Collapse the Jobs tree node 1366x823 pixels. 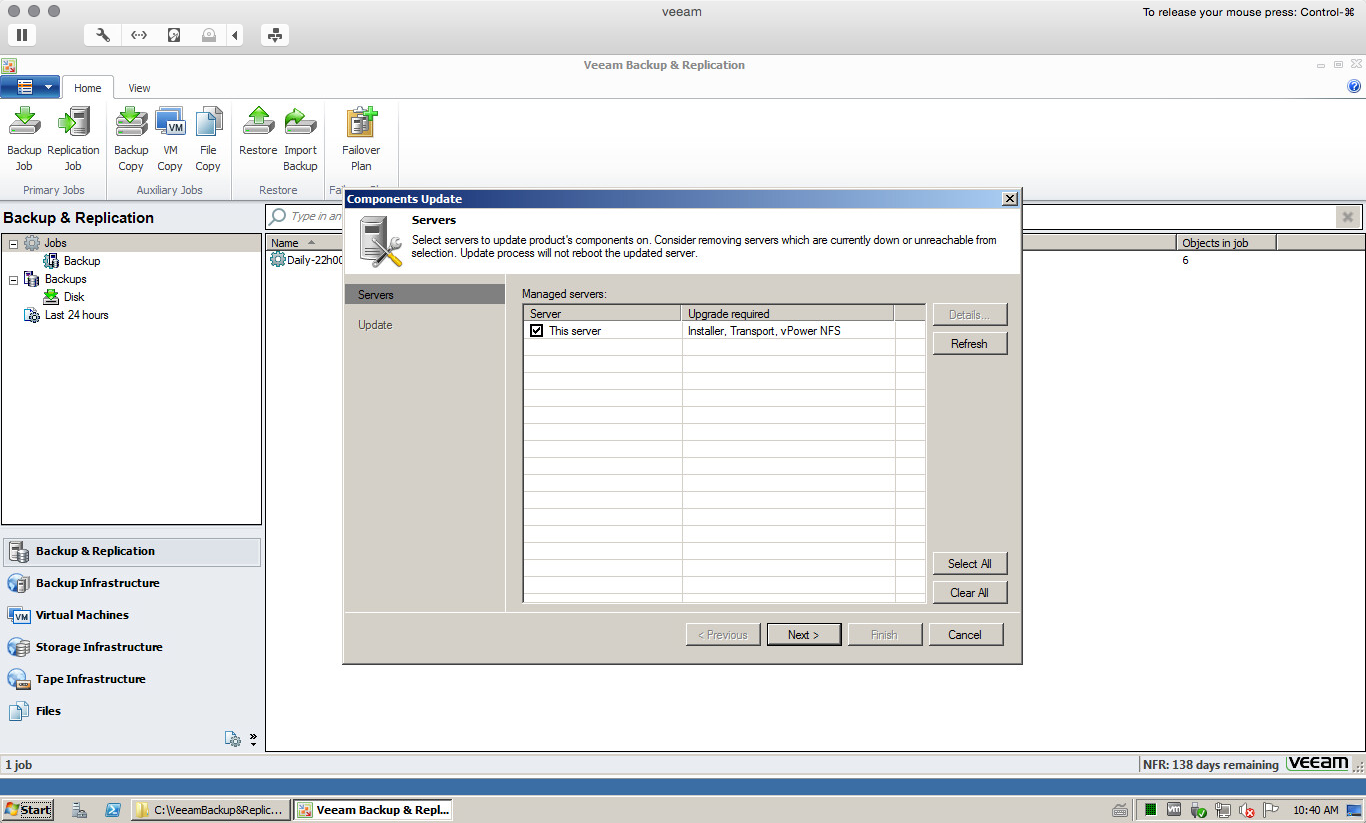(14, 243)
